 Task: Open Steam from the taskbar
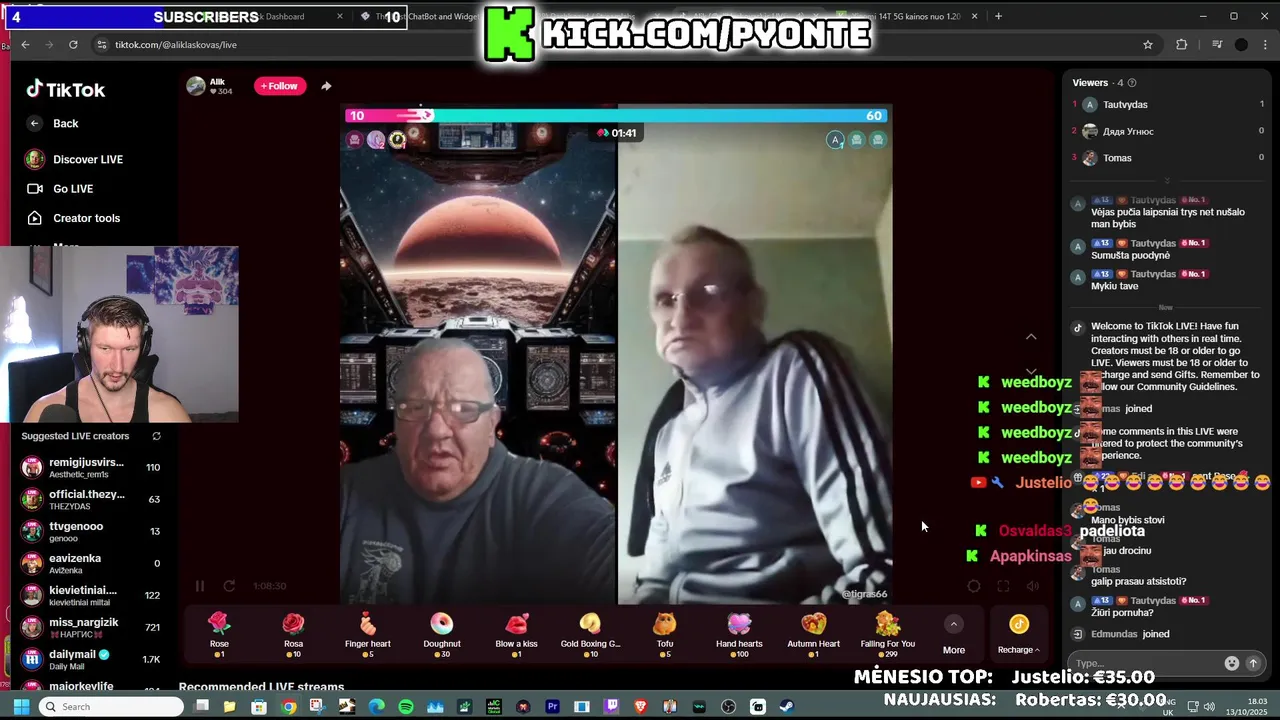pyautogui.click(x=787, y=707)
